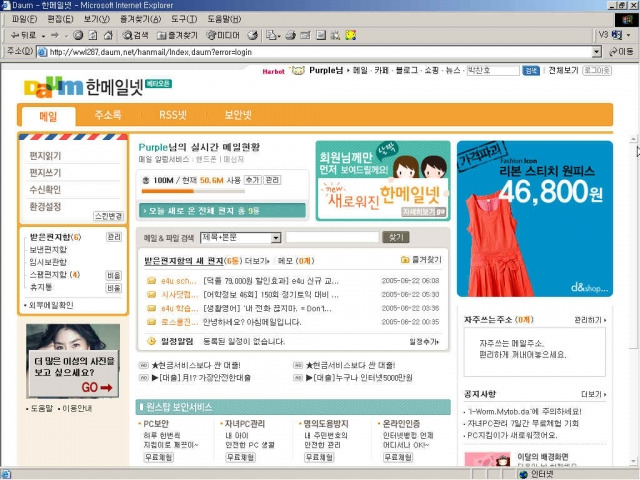Open the 보기(V) menu

click(97, 19)
